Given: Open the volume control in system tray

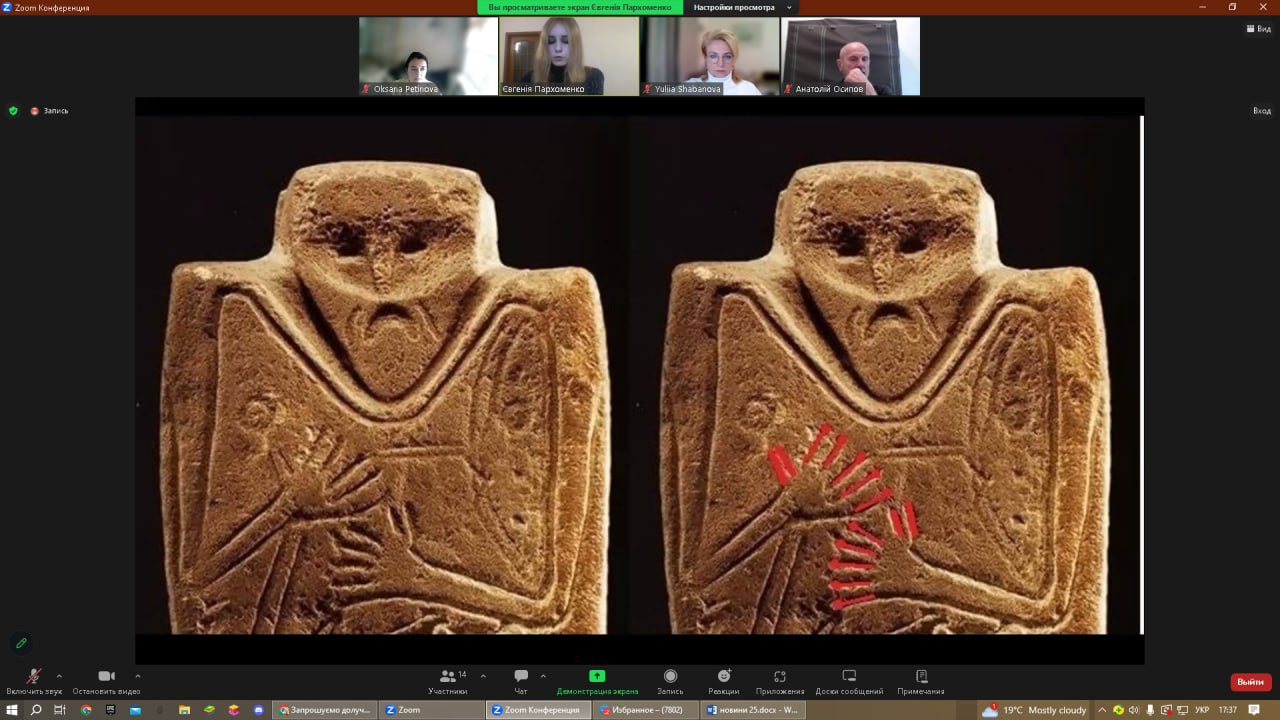Looking at the screenshot, I should (1134, 710).
